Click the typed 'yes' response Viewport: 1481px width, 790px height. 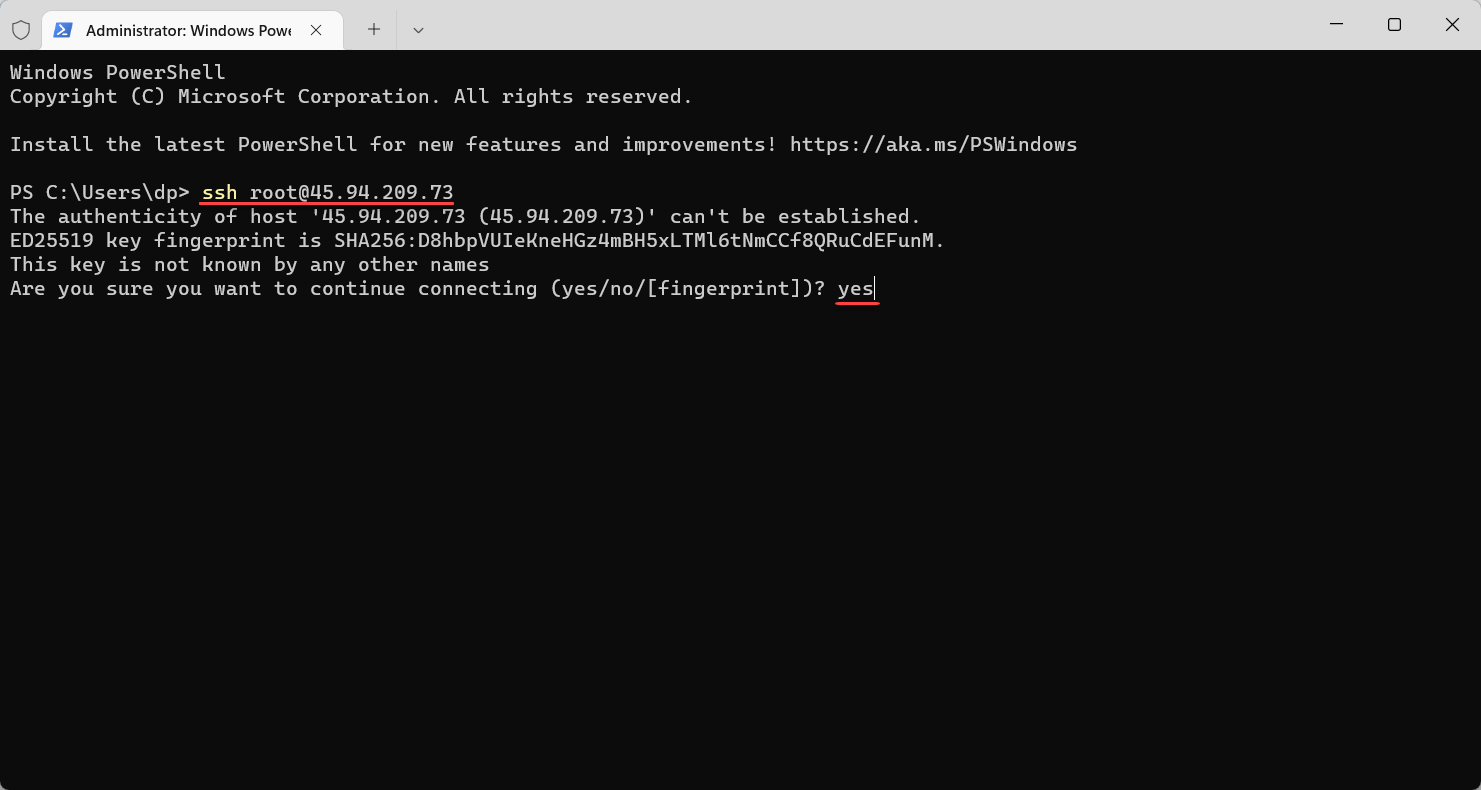click(x=855, y=289)
